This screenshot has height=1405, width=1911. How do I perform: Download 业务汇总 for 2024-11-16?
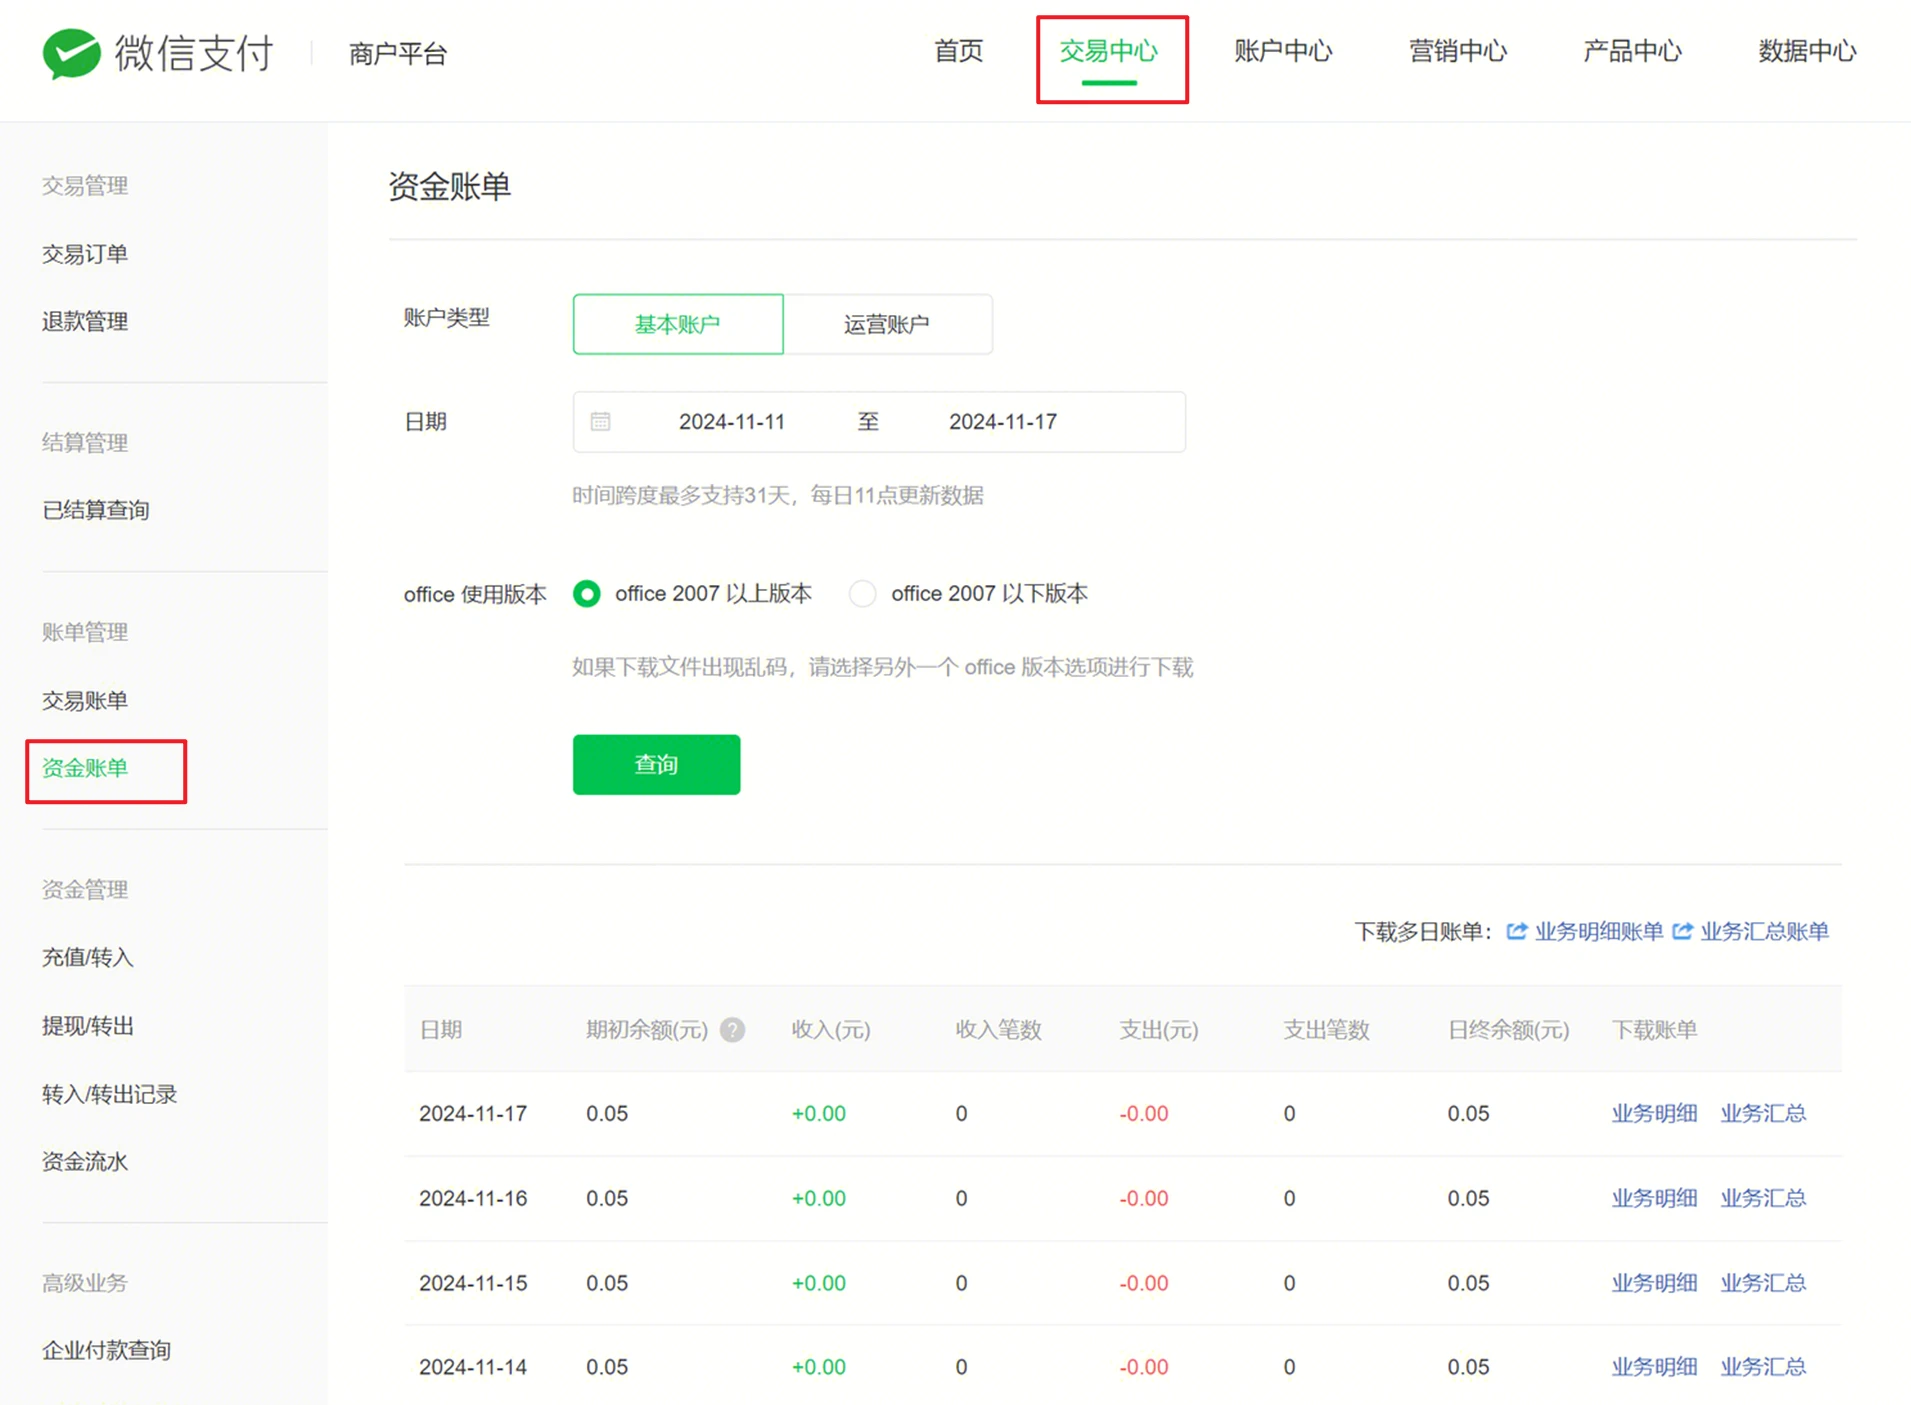tap(1763, 1198)
